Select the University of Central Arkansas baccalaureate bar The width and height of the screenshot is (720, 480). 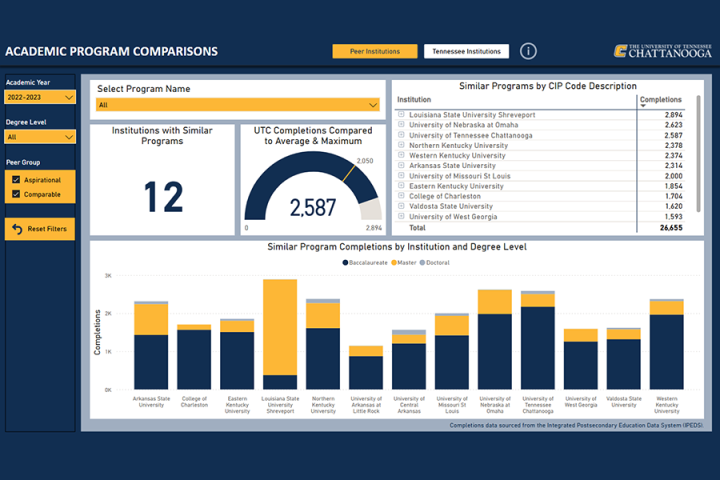pyautogui.click(x=409, y=367)
